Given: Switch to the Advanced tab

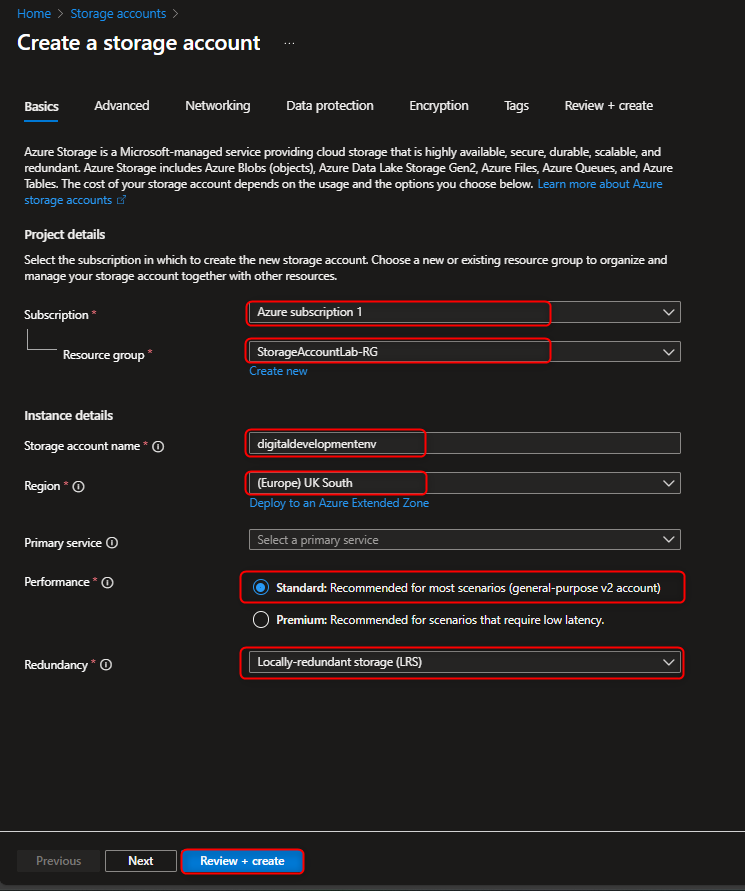Looking at the screenshot, I should coord(121,105).
